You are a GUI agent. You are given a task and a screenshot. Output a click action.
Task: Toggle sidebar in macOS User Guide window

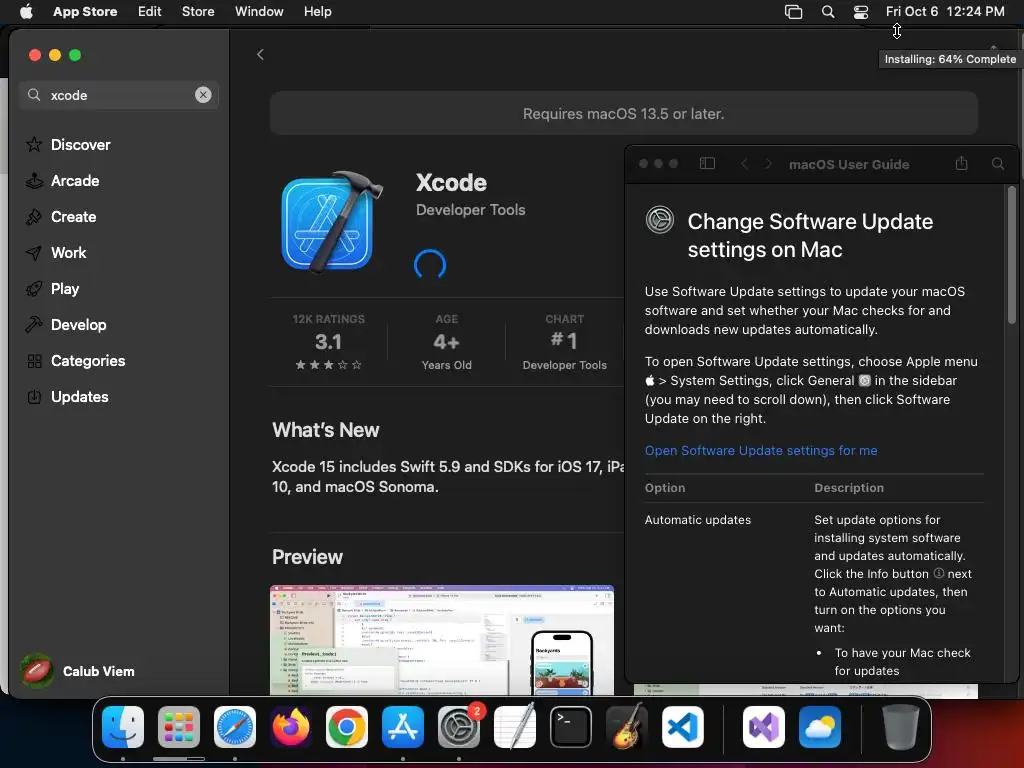pos(707,163)
